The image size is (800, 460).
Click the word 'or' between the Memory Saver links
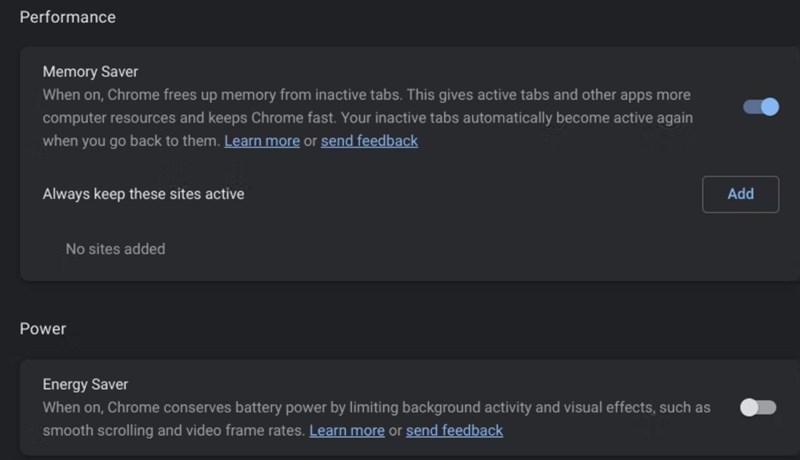pyautogui.click(x=310, y=141)
